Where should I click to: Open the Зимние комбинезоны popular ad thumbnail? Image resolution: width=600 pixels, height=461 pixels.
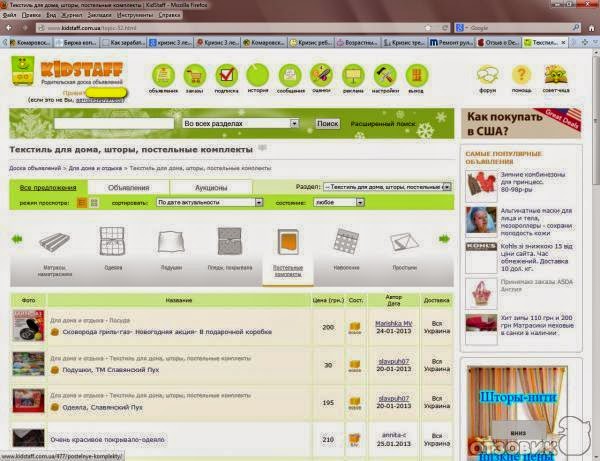click(481, 186)
